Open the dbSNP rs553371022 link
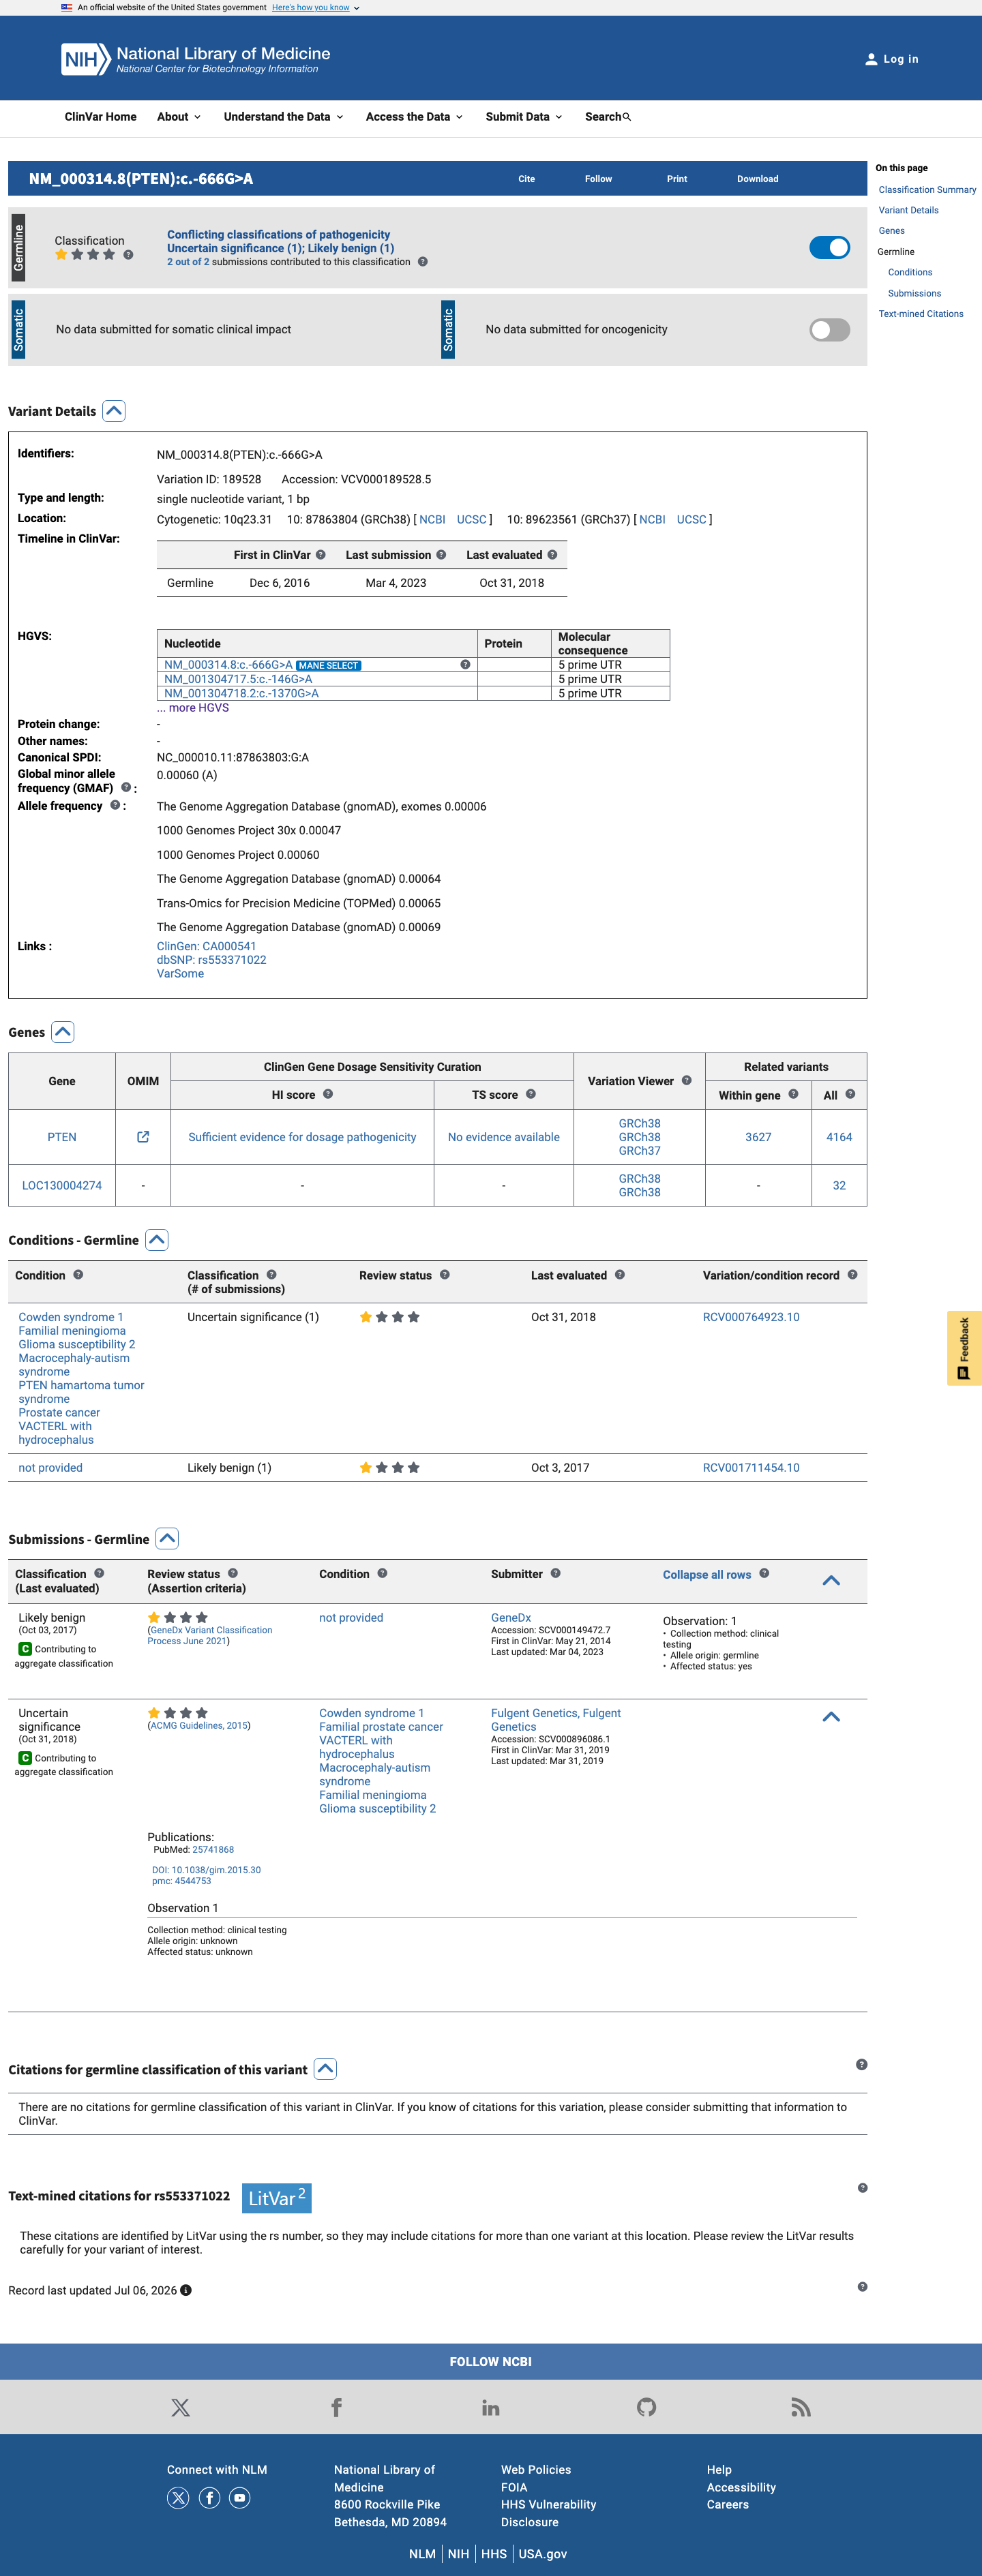This screenshot has width=982, height=2576. [212, 960]
